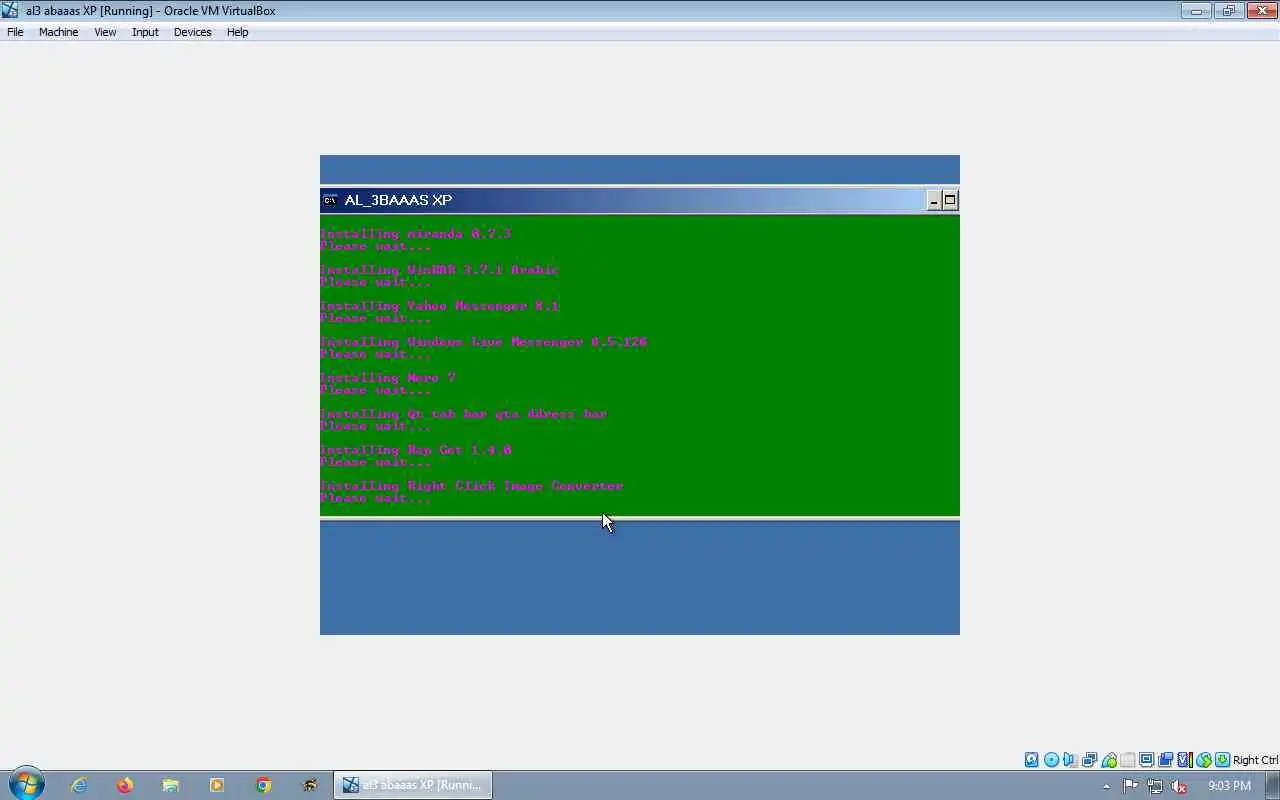Open the File menu
1280x800 pixels.
click(x=15, y=32)
